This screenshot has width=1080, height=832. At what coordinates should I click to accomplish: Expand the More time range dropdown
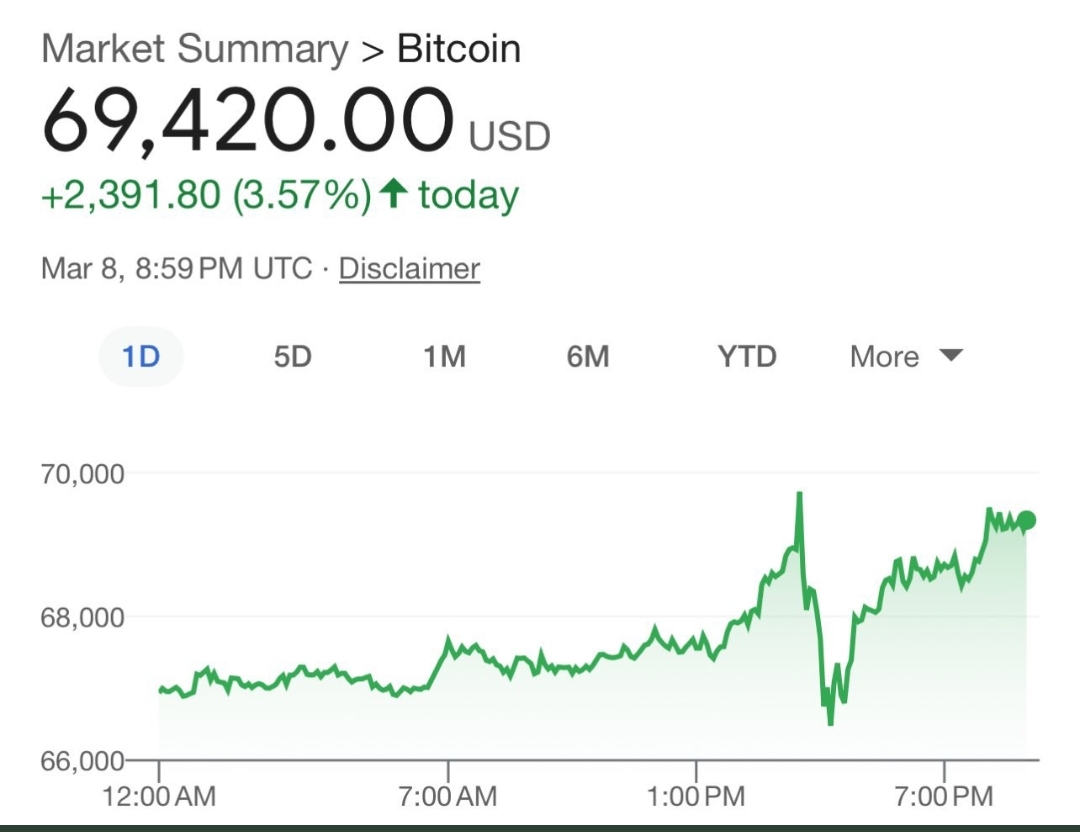[905, 357]
